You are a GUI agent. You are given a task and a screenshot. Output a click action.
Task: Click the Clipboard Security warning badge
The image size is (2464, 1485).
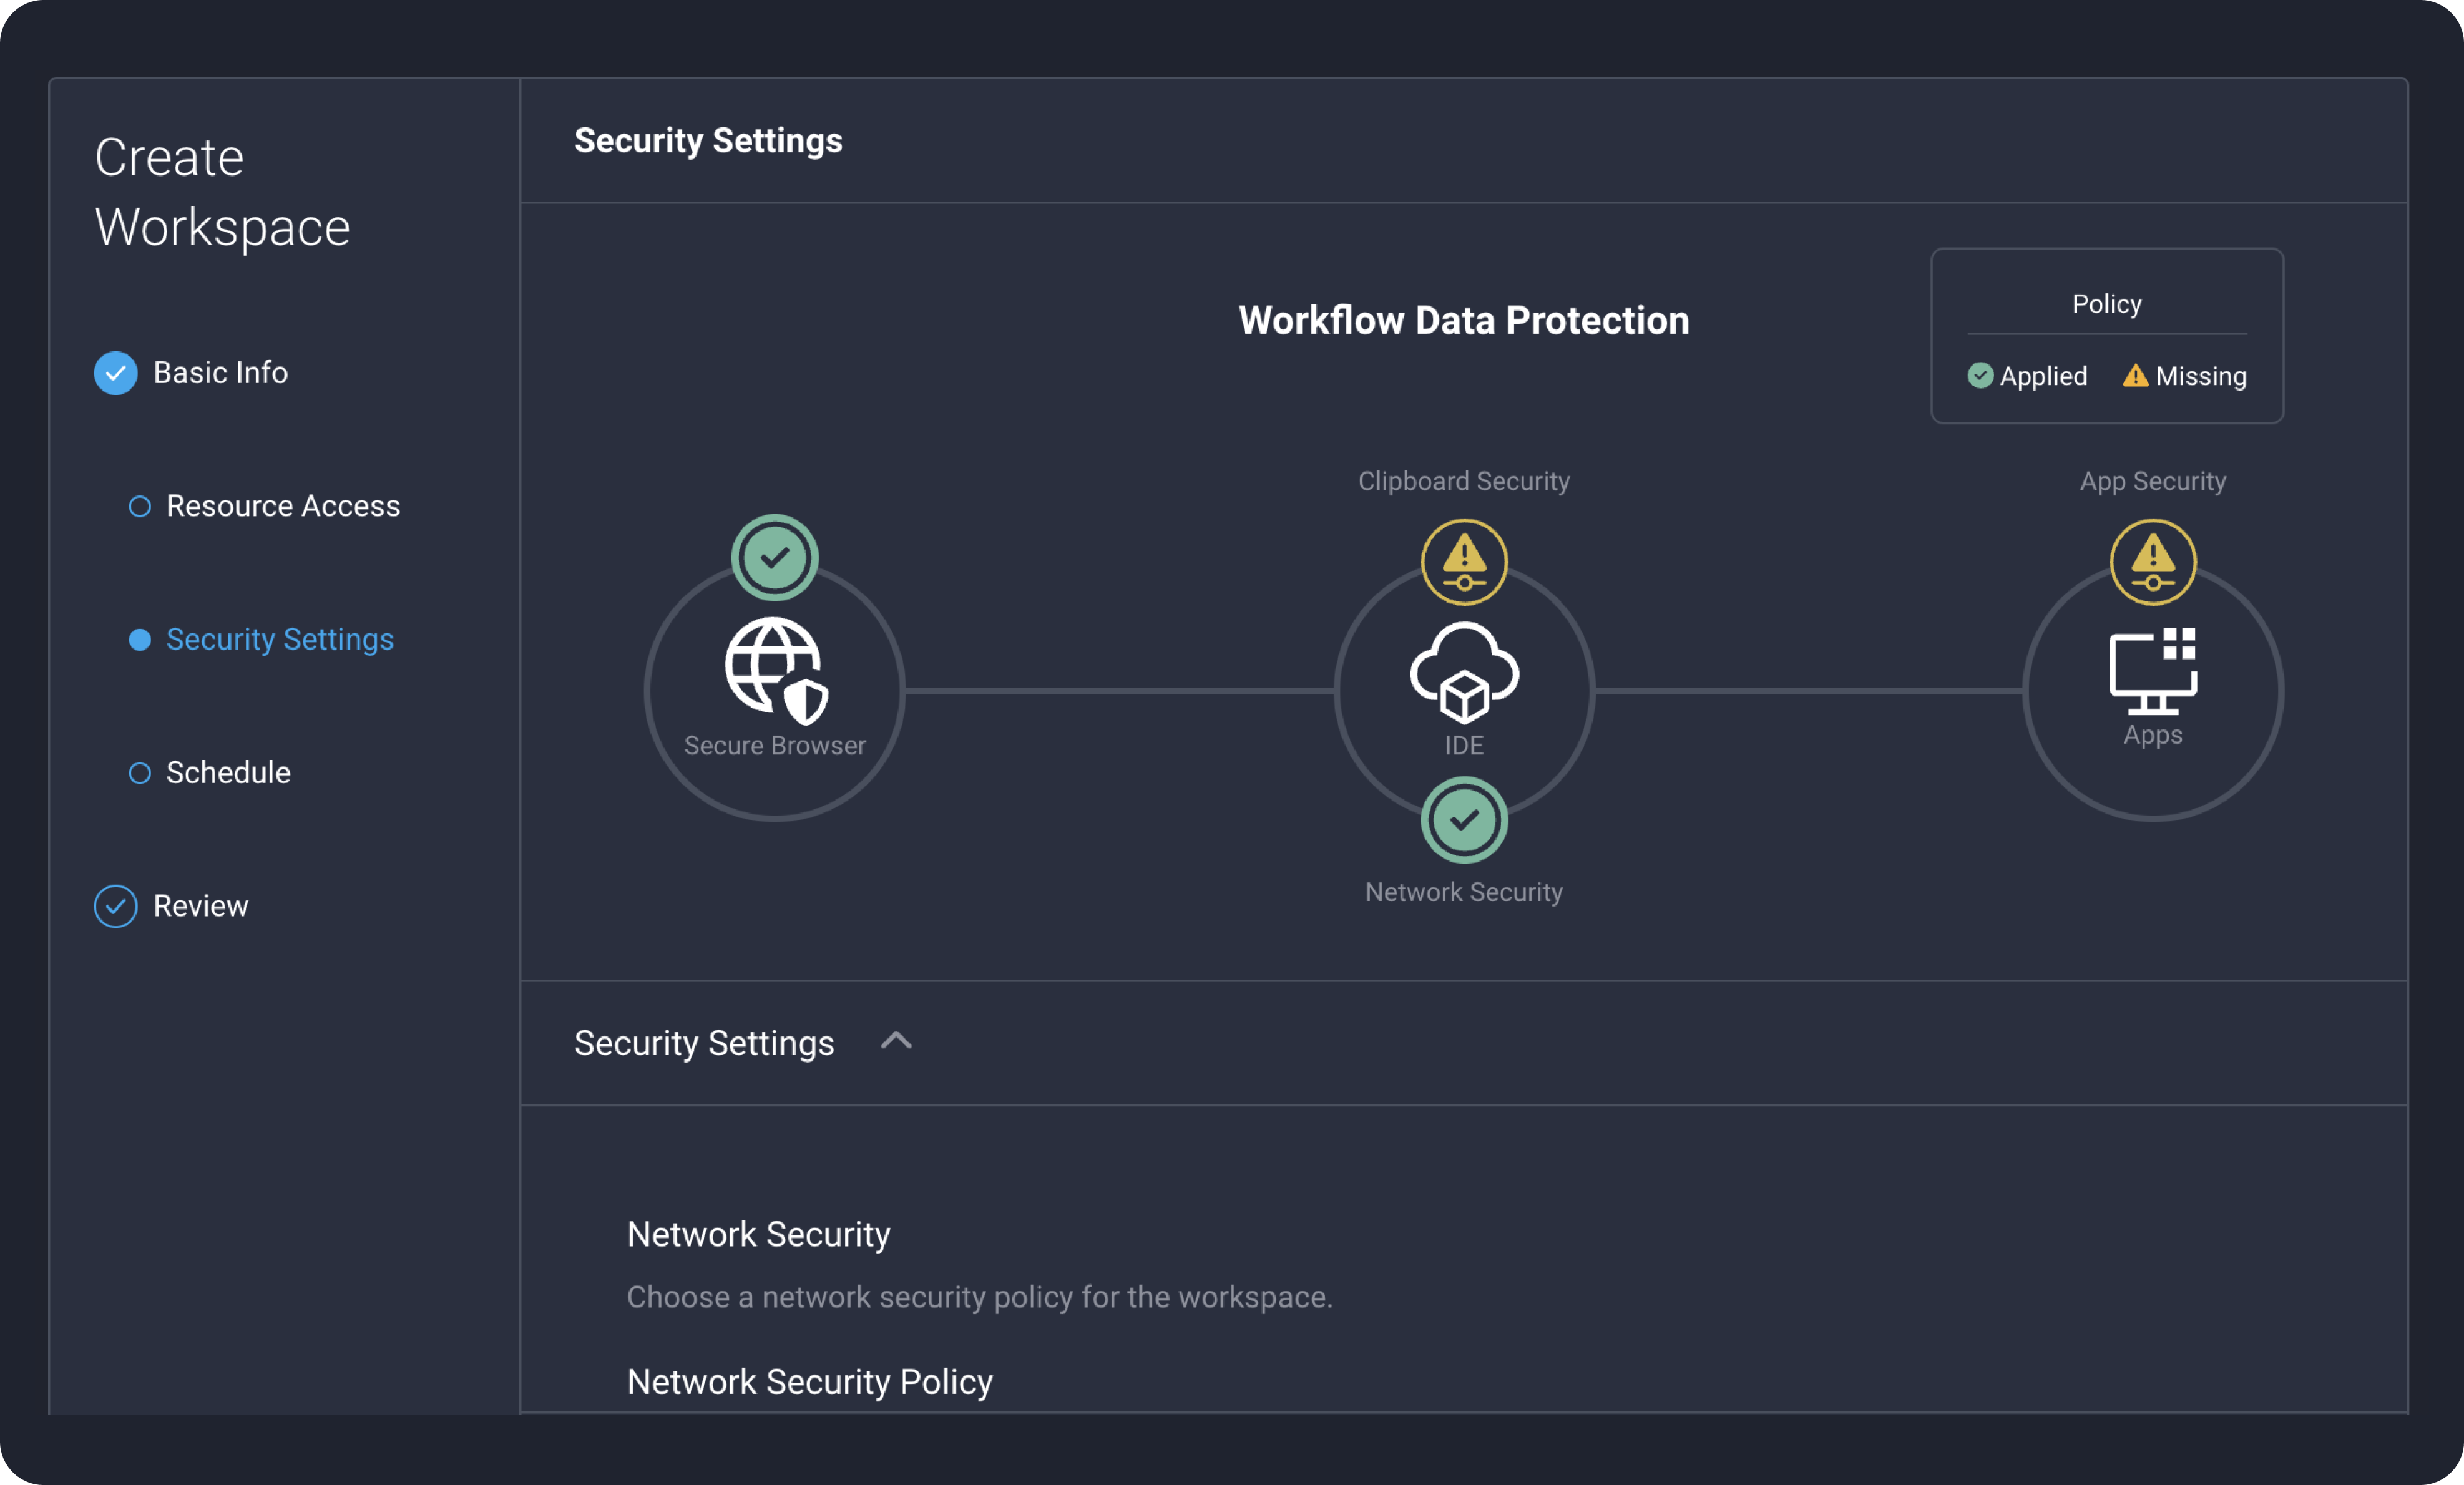point(1464,561)
